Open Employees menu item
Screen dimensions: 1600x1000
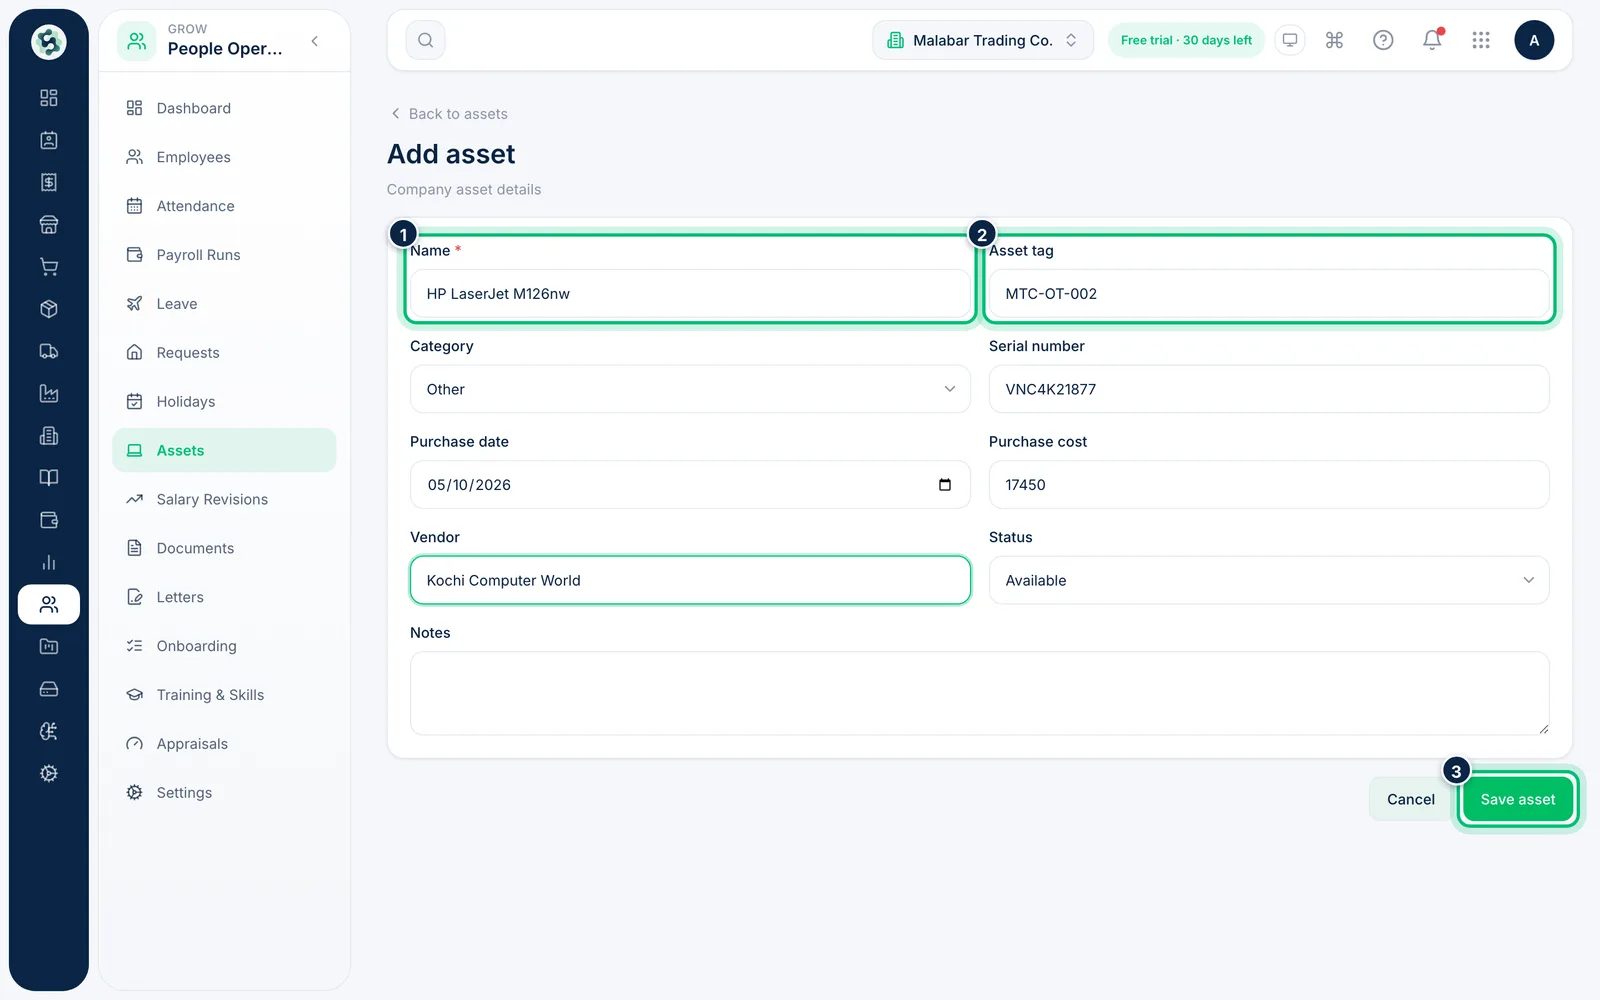pyautogui.click(x=224, y=157)
